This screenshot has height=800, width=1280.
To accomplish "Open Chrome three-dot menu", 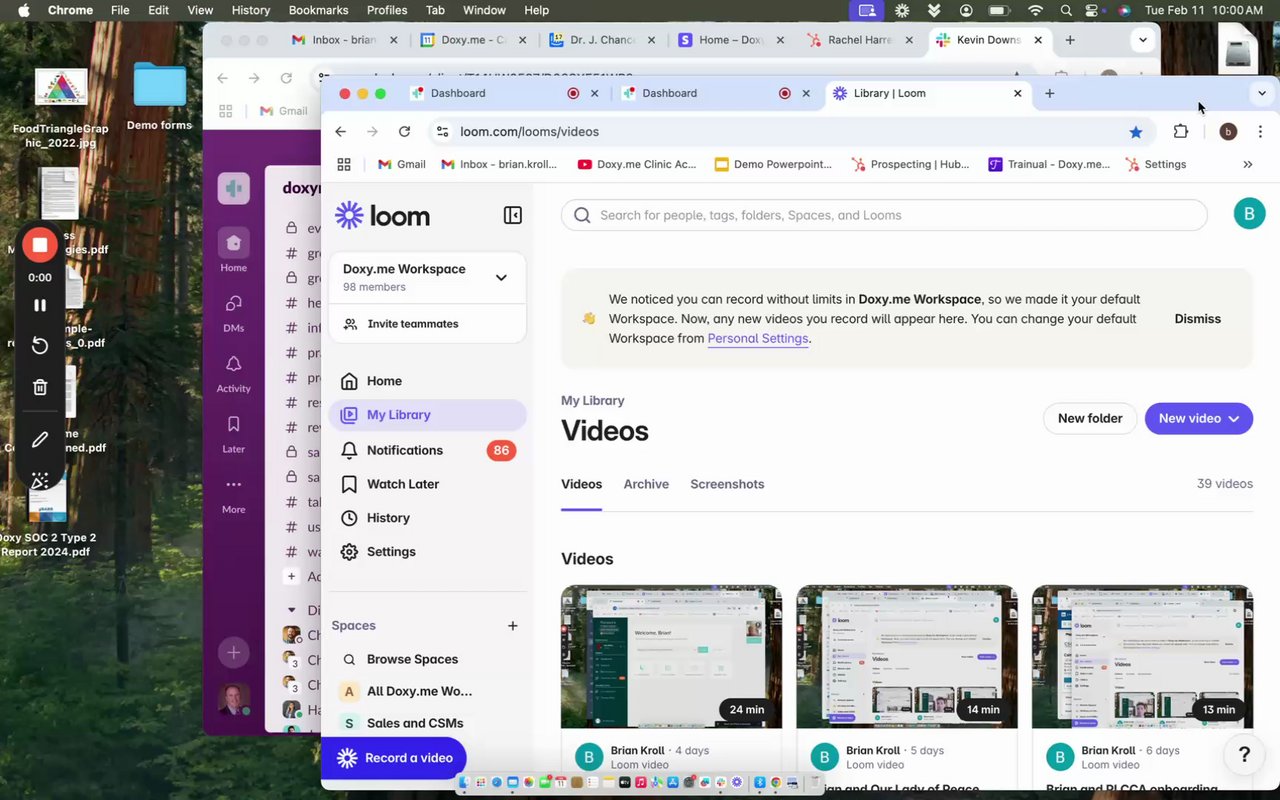I will click(1259, 132).
